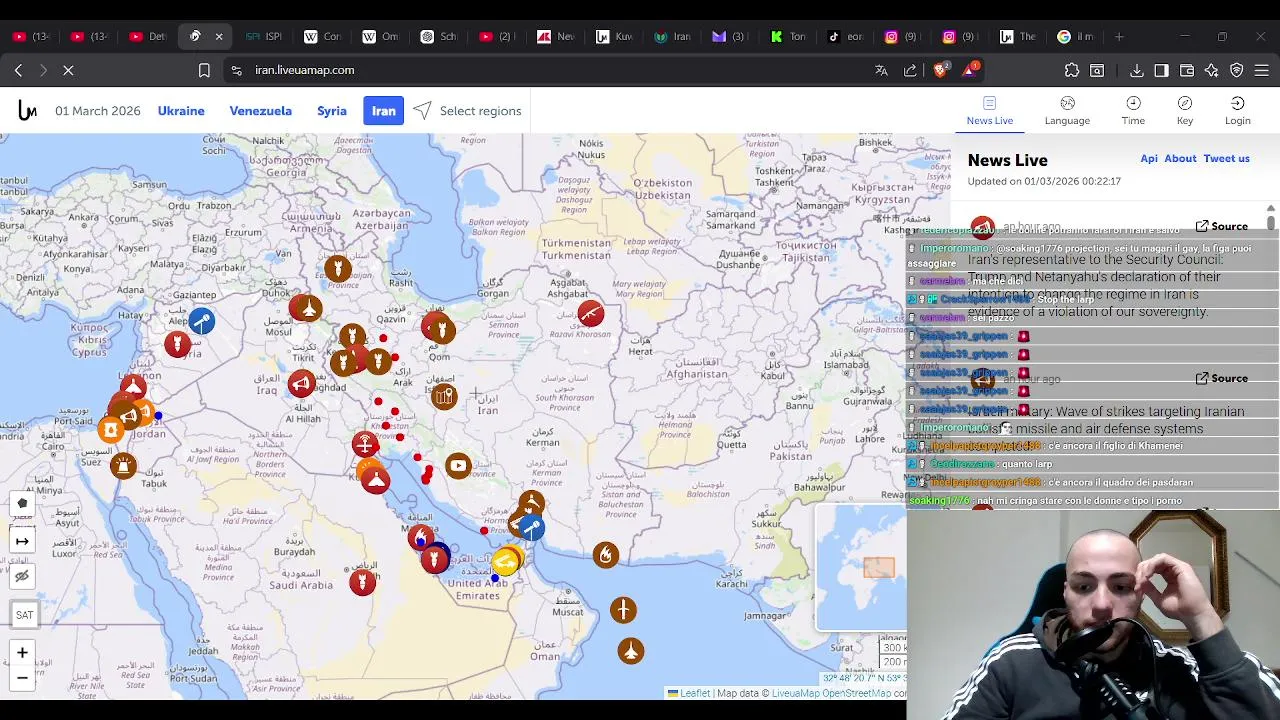This screenshot has width=1280, height=720.
Task: Open the Language selector
Action: [x=1067, y=111]
